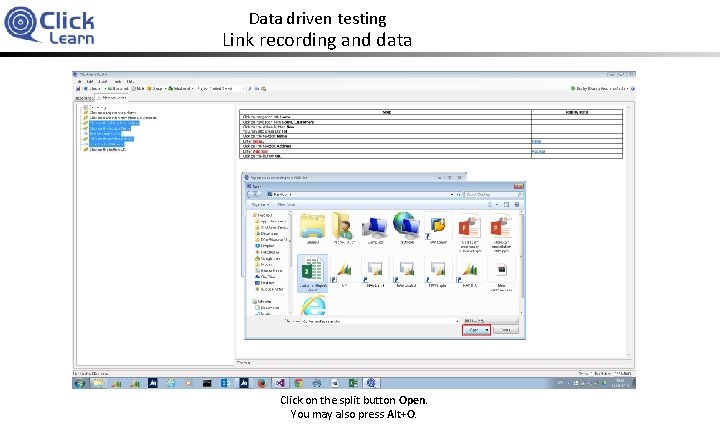Click the Cancel button in the file dialog
720x437 pixels.
(506, 330)
